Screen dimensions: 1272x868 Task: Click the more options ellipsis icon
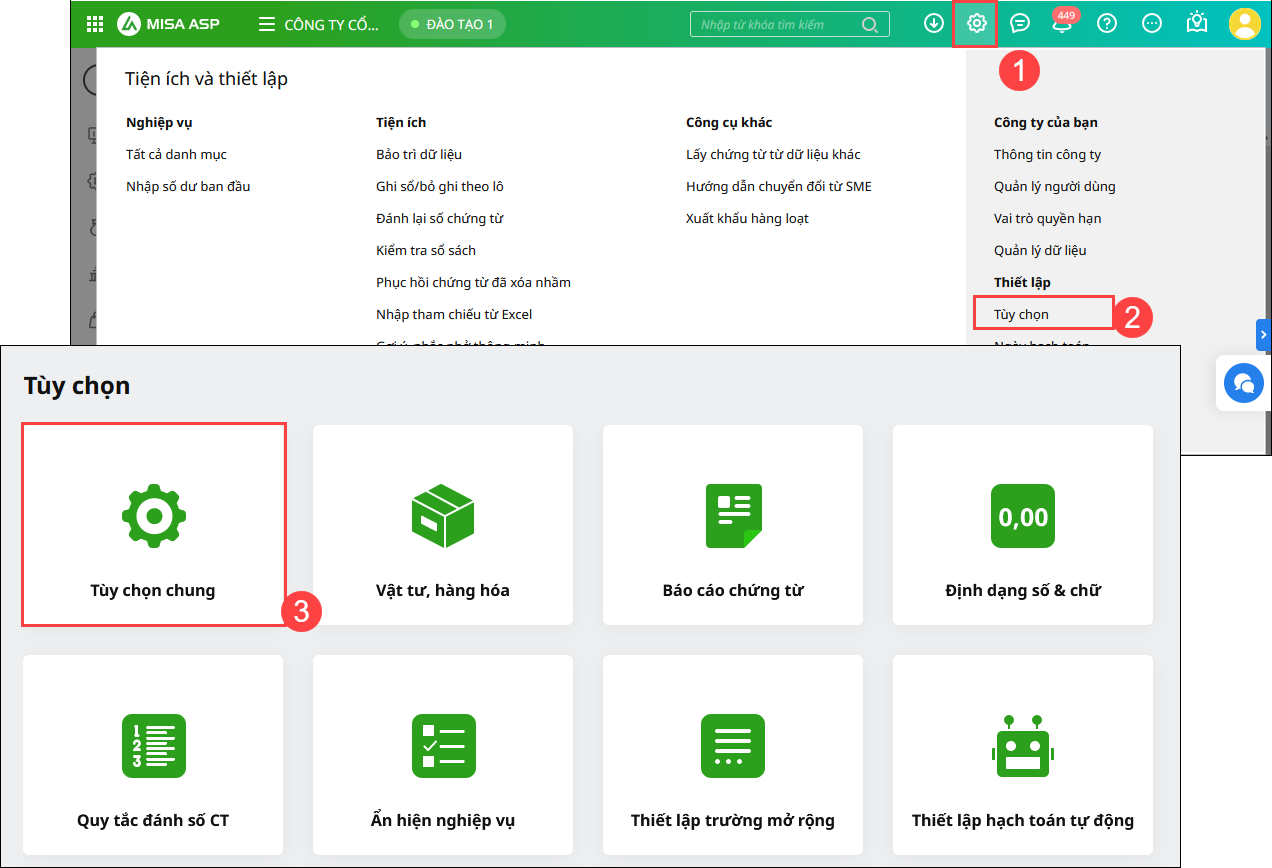point(1152,24)
